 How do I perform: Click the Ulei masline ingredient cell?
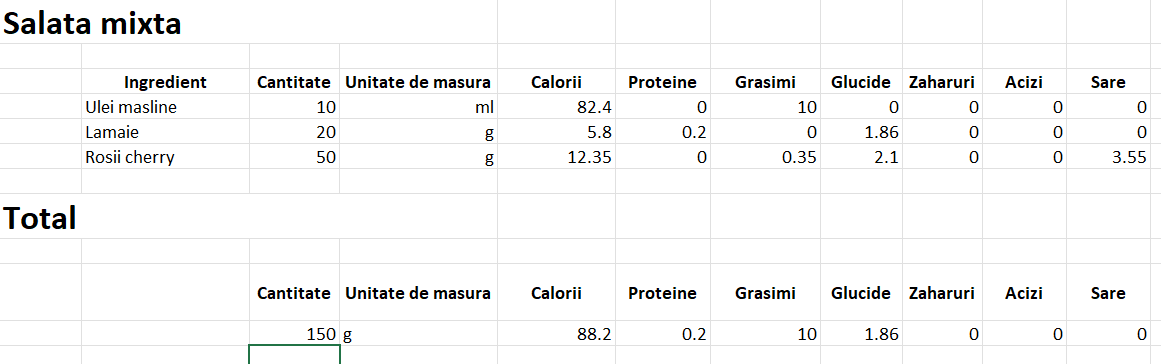[x=165, y=107]
